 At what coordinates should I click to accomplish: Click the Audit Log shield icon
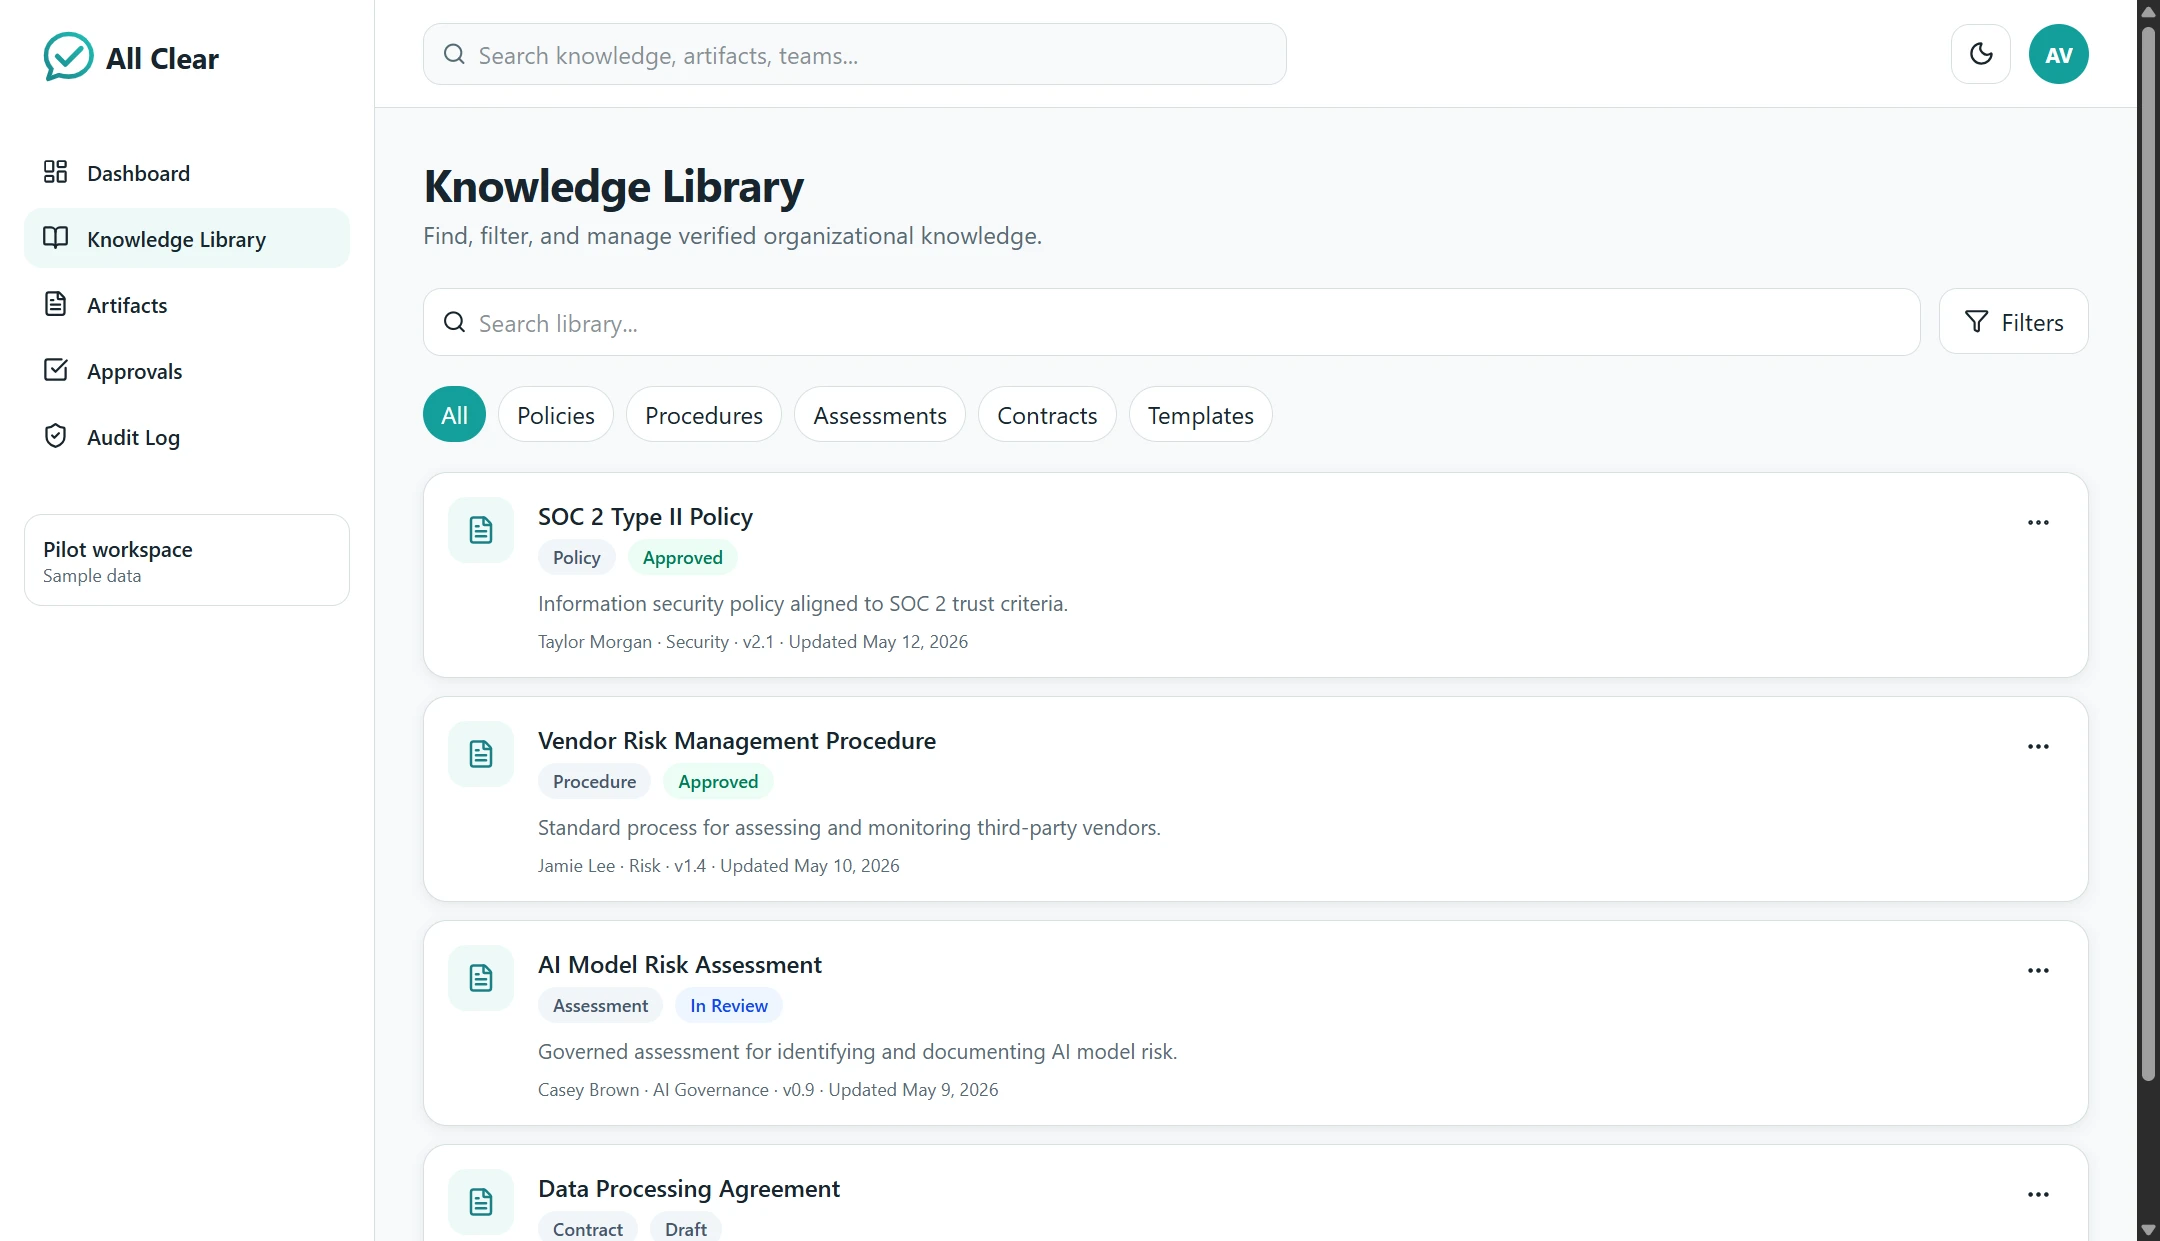[x=56, y=436]
